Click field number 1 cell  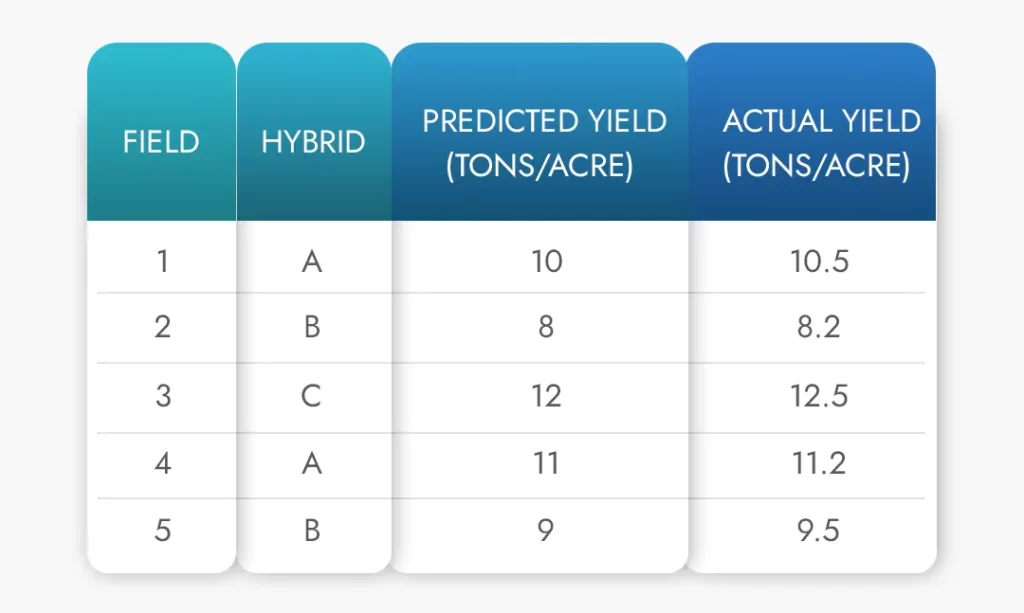point(162,261)
